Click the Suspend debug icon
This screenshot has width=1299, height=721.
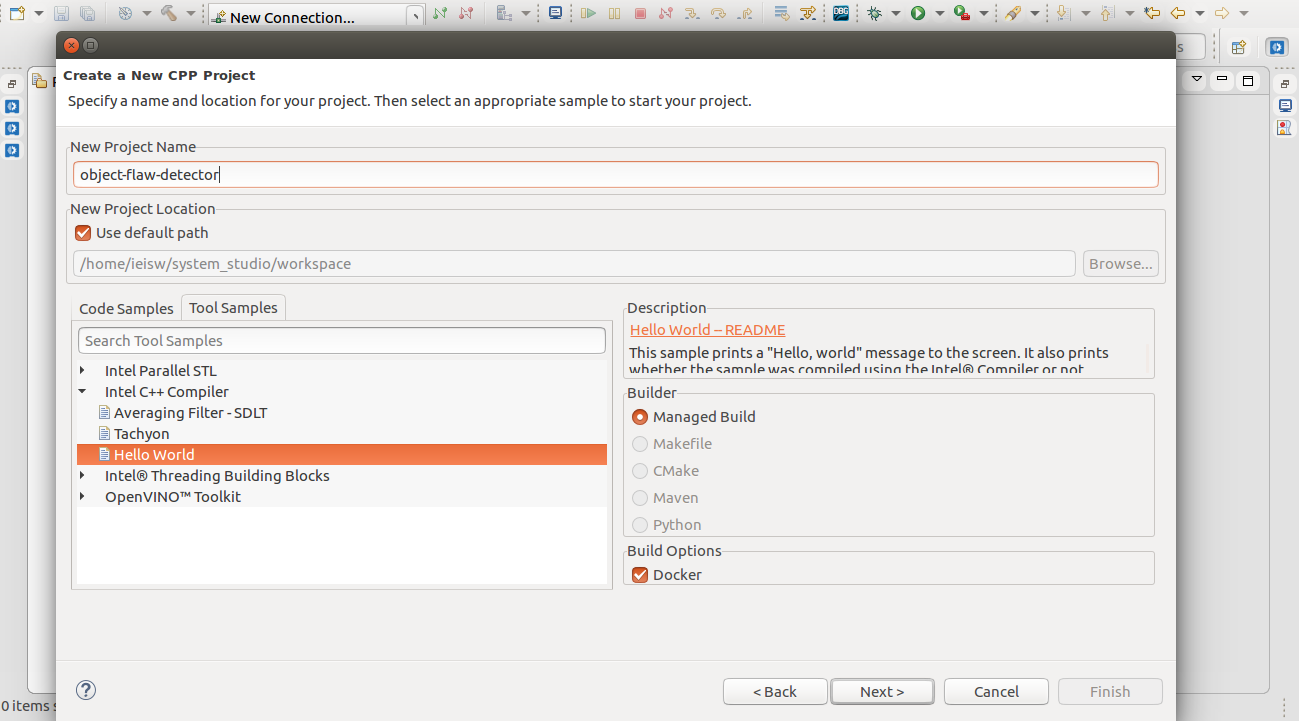614,14
